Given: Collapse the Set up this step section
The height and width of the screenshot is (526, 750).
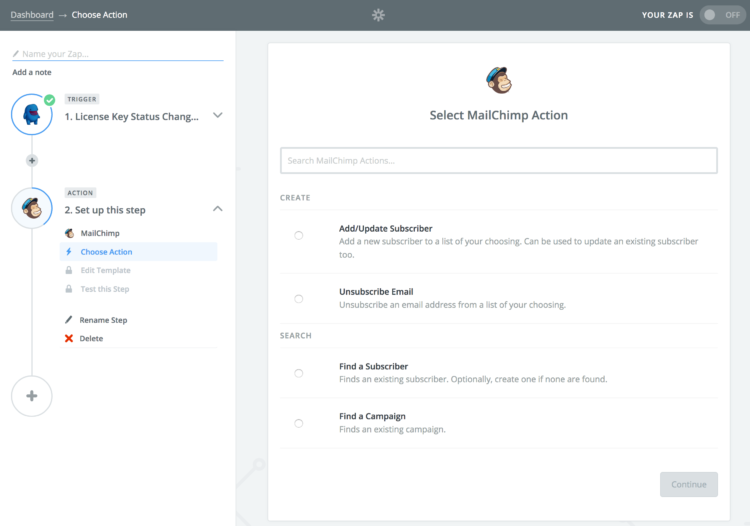Looking at the screenshot, I should [x=218, y=209].
